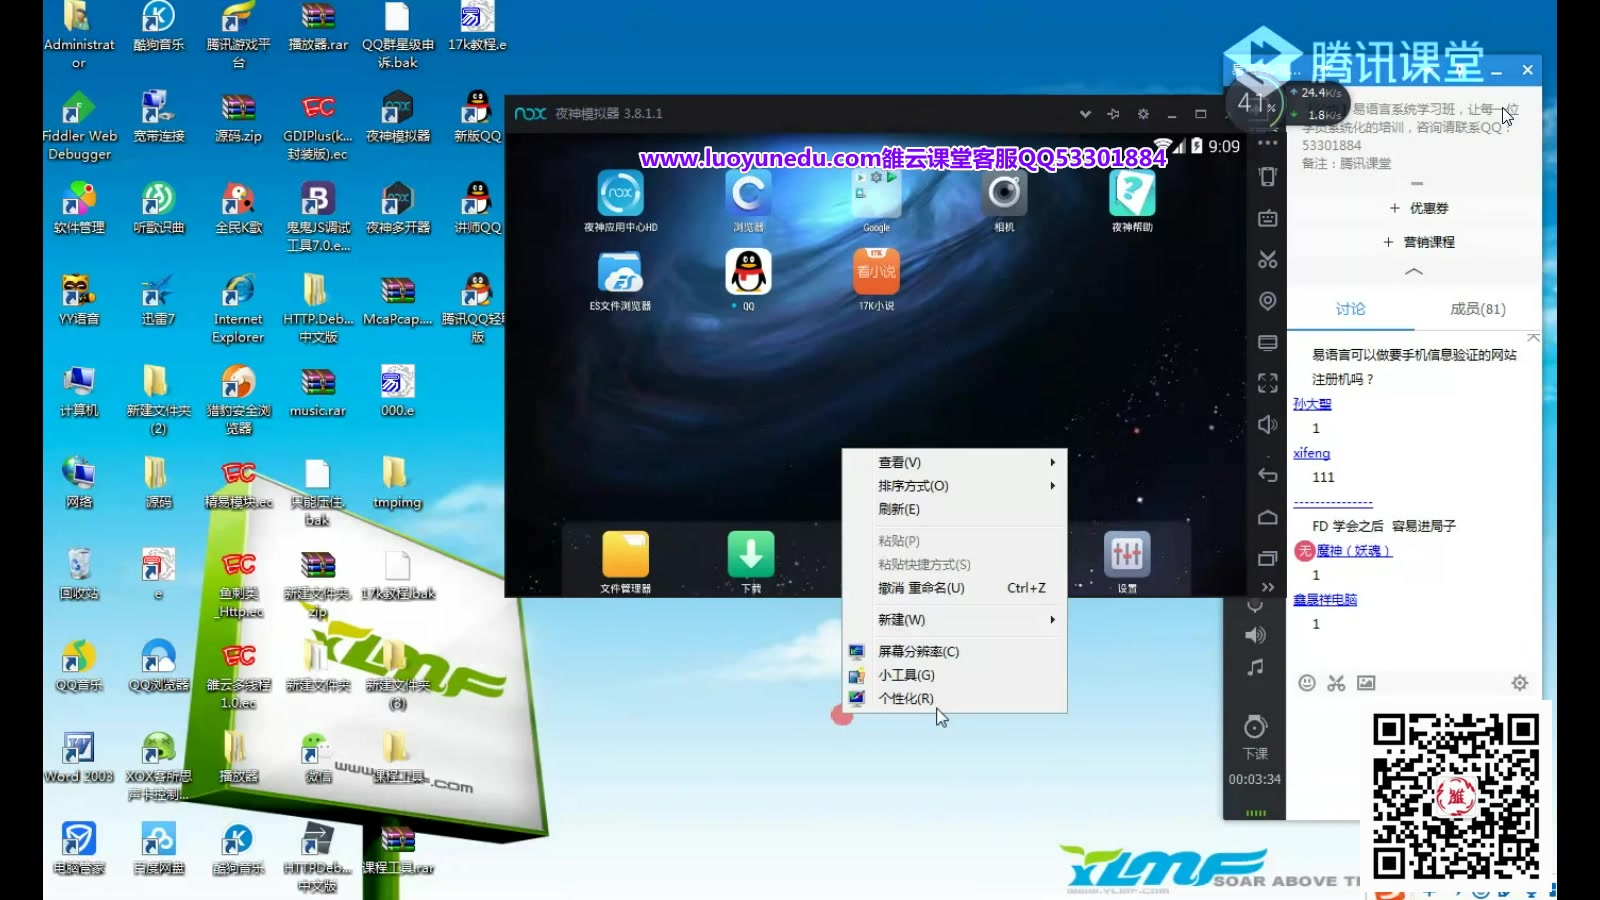Click the chat insert image icon
The height and width of the screenshot is (900, 1600).
1366,683
